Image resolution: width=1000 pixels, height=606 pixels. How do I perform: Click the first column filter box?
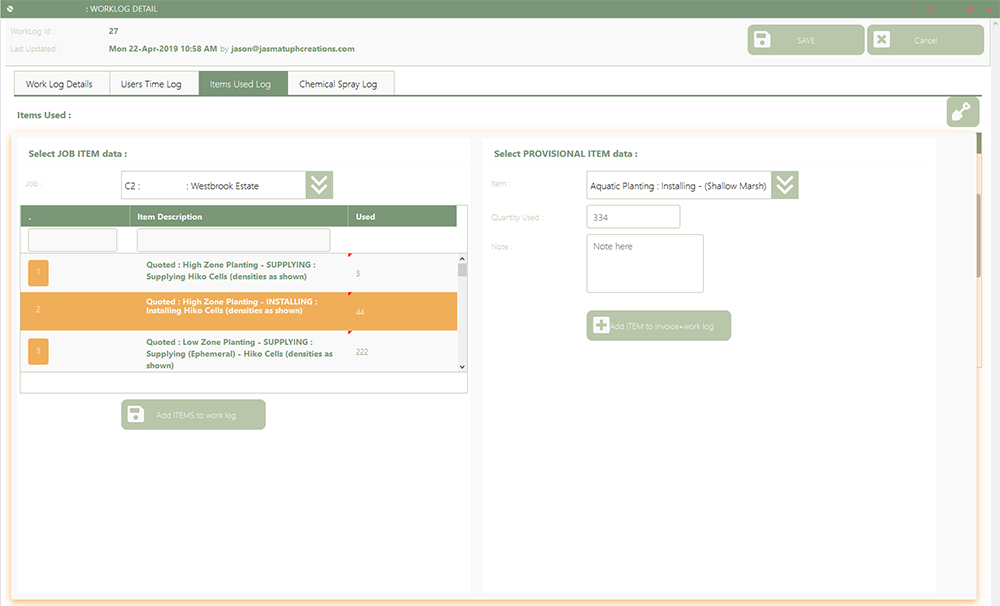(72, 240)
